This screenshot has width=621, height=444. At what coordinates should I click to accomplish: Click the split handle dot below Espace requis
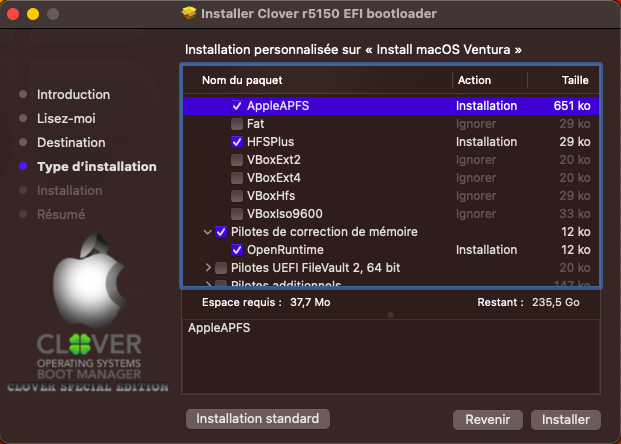click(391, 315)
